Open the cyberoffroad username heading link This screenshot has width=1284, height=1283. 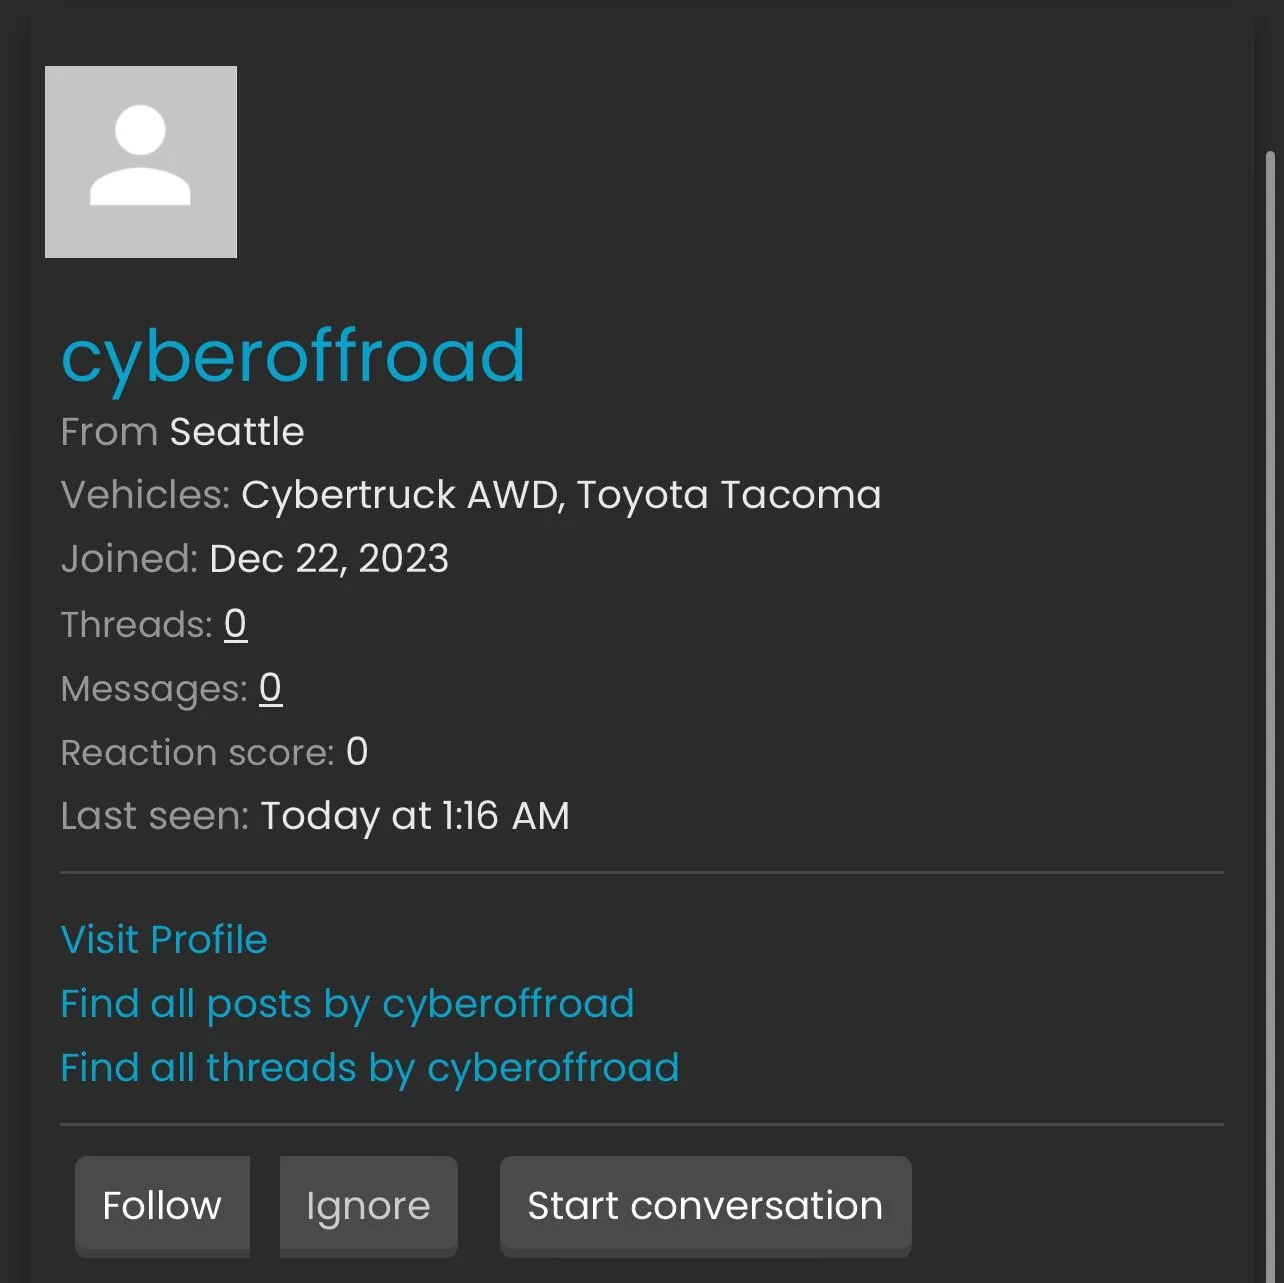[x=293, y=356]
